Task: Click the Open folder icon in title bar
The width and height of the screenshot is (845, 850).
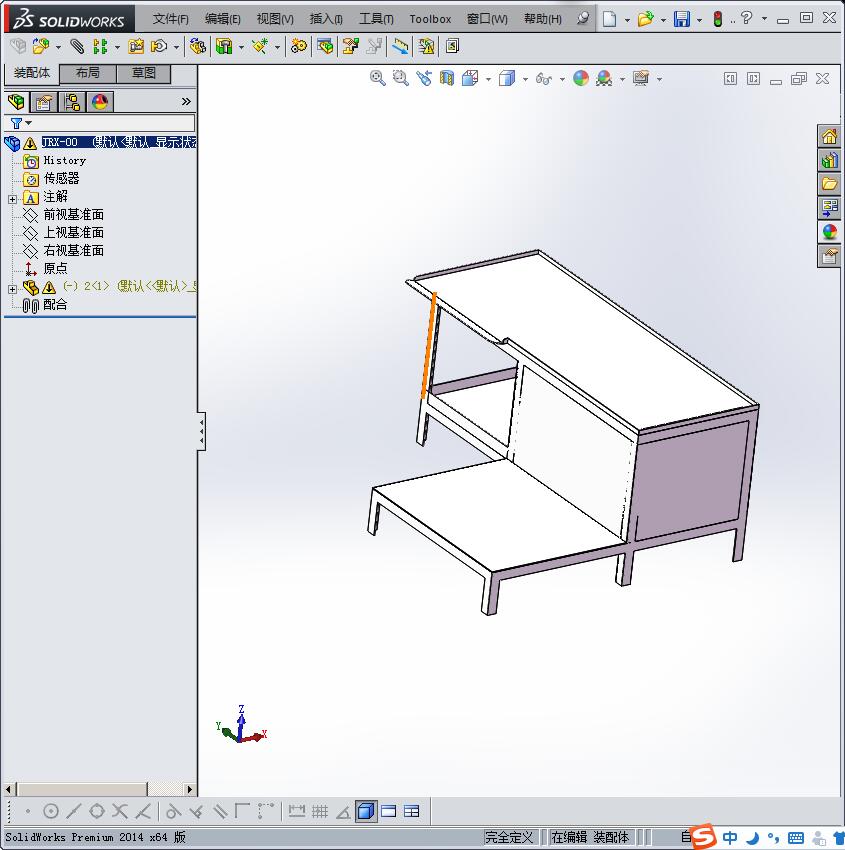Action: [x=645, y=19]
